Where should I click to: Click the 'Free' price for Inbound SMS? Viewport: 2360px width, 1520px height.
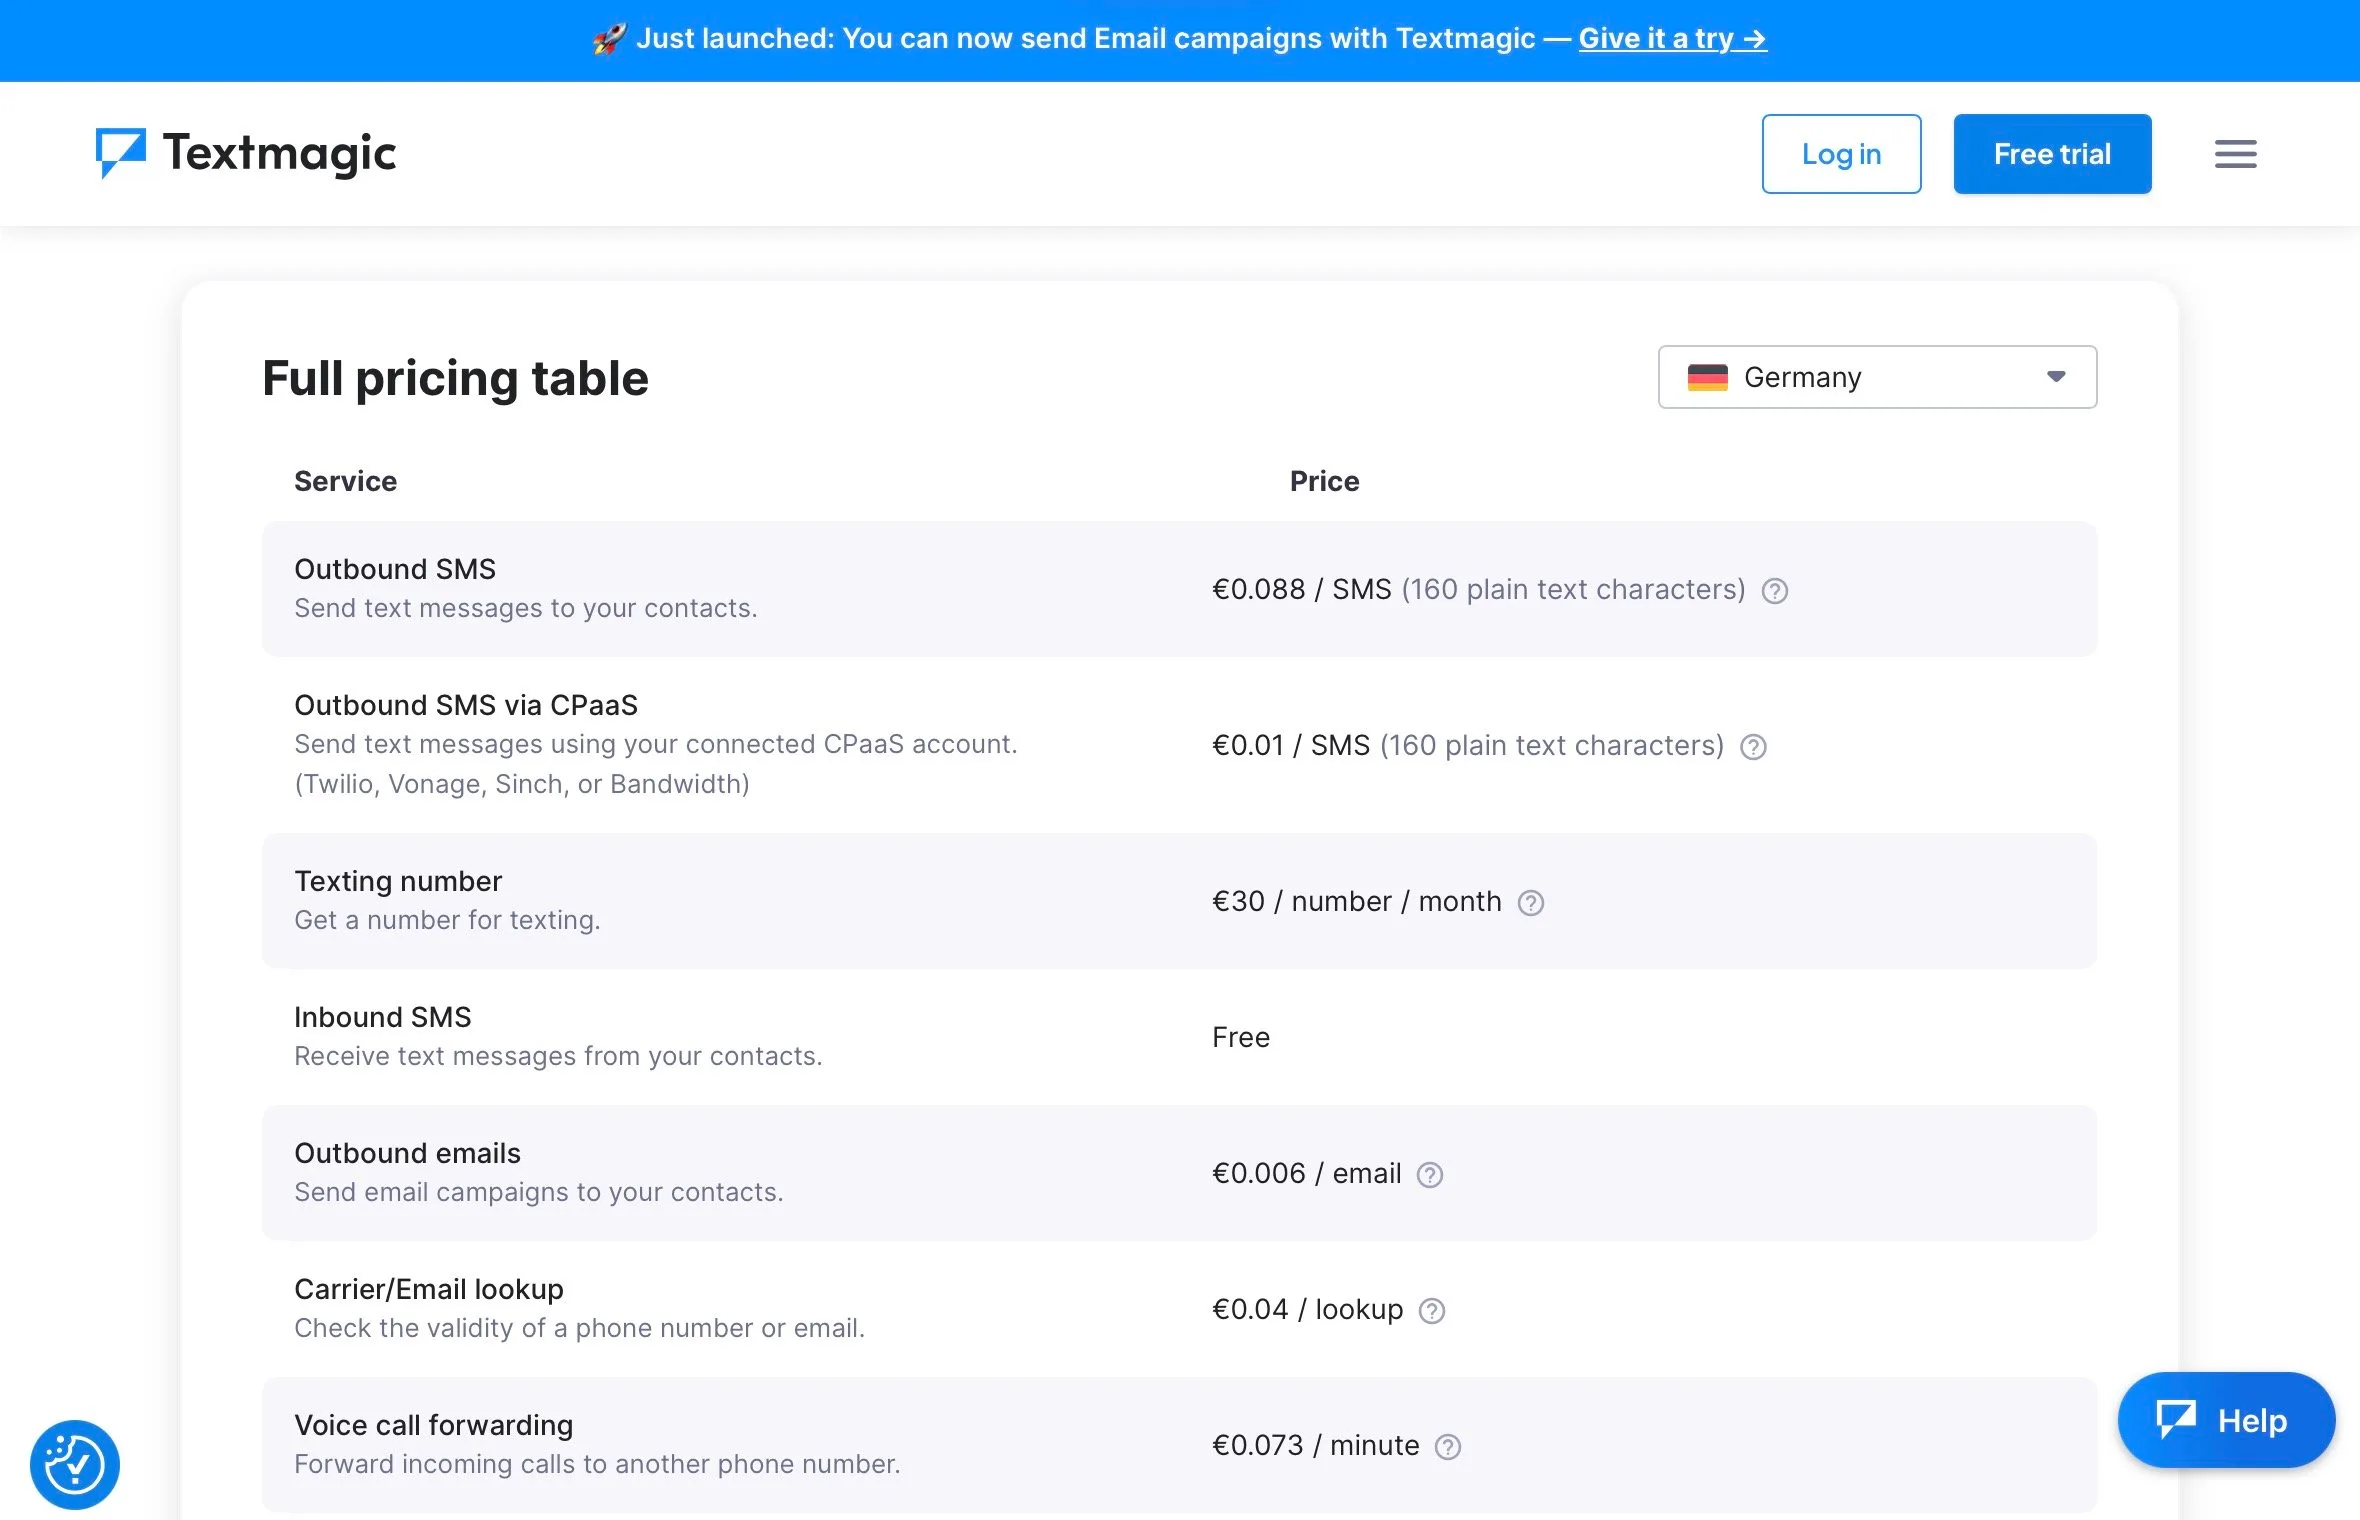(1241, 1037)
